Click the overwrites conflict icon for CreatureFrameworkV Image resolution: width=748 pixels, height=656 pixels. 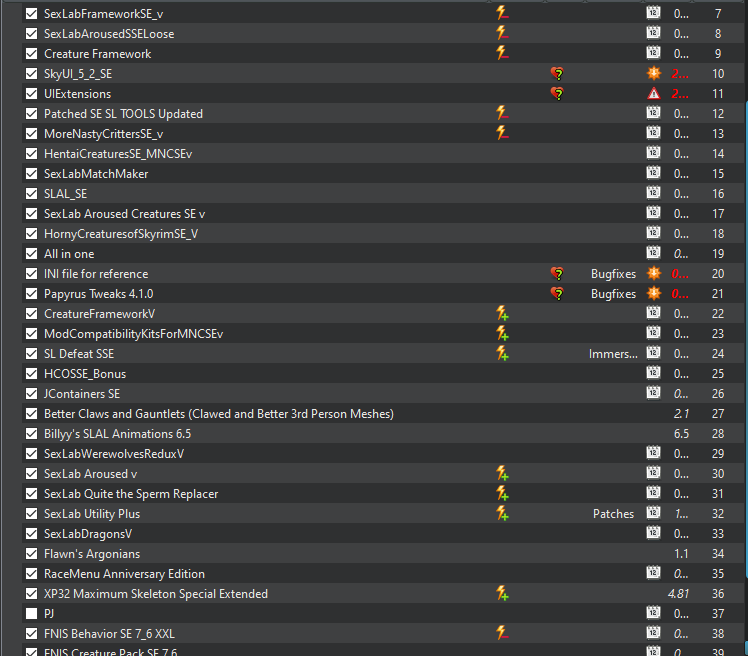point(502,313)
